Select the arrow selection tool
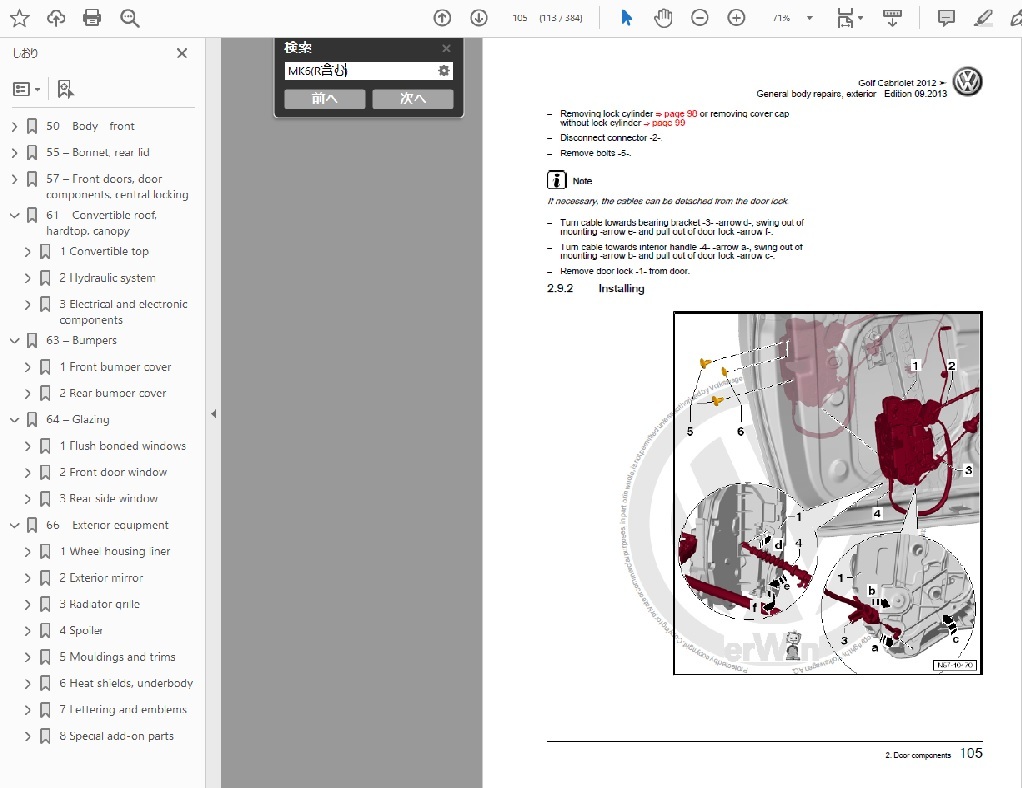 [626, 18]
